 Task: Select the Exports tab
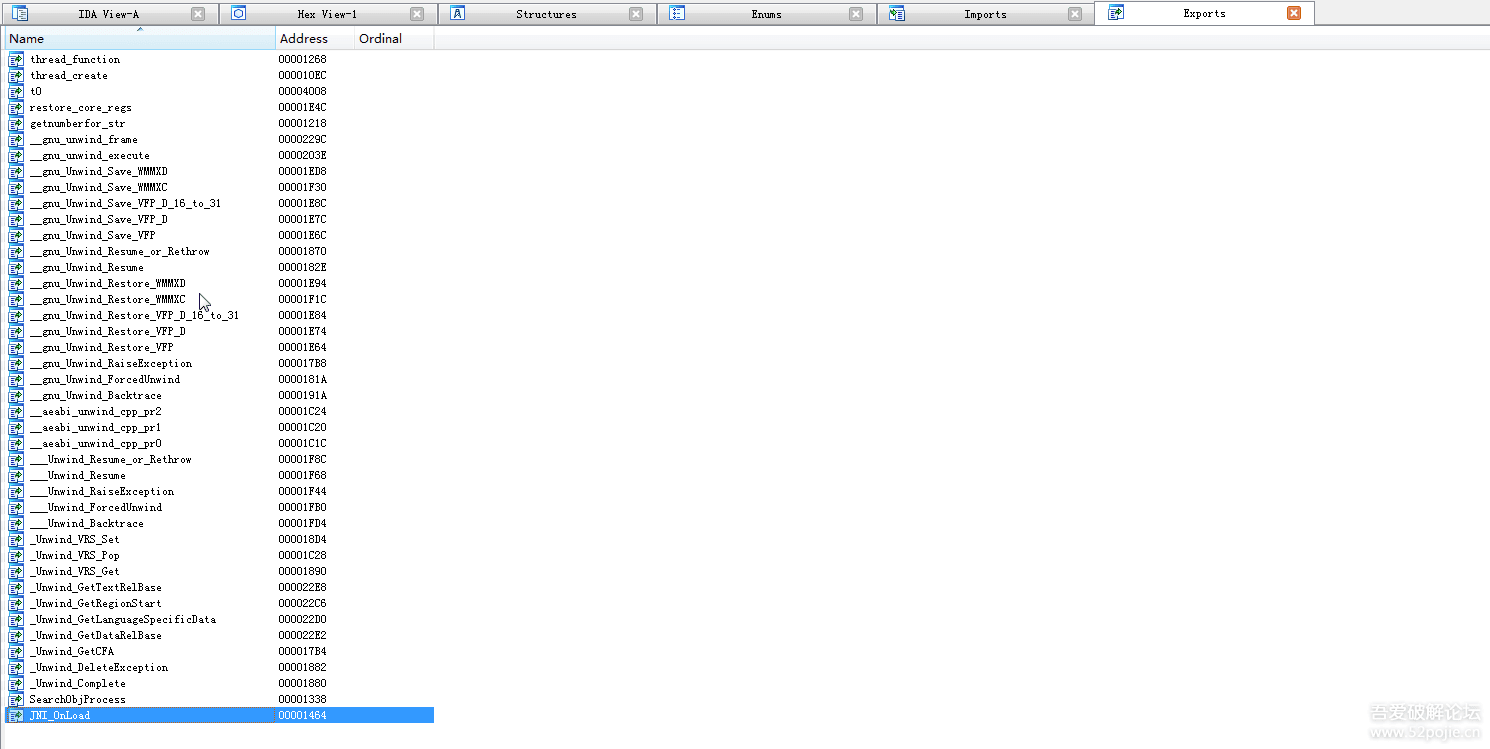click(1204, 13)
